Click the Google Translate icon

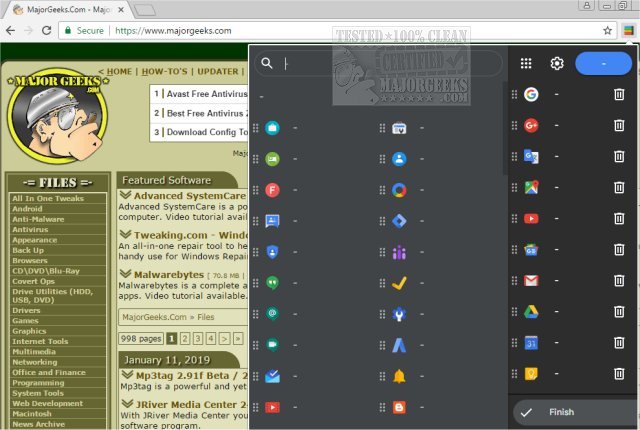[532, 156]
